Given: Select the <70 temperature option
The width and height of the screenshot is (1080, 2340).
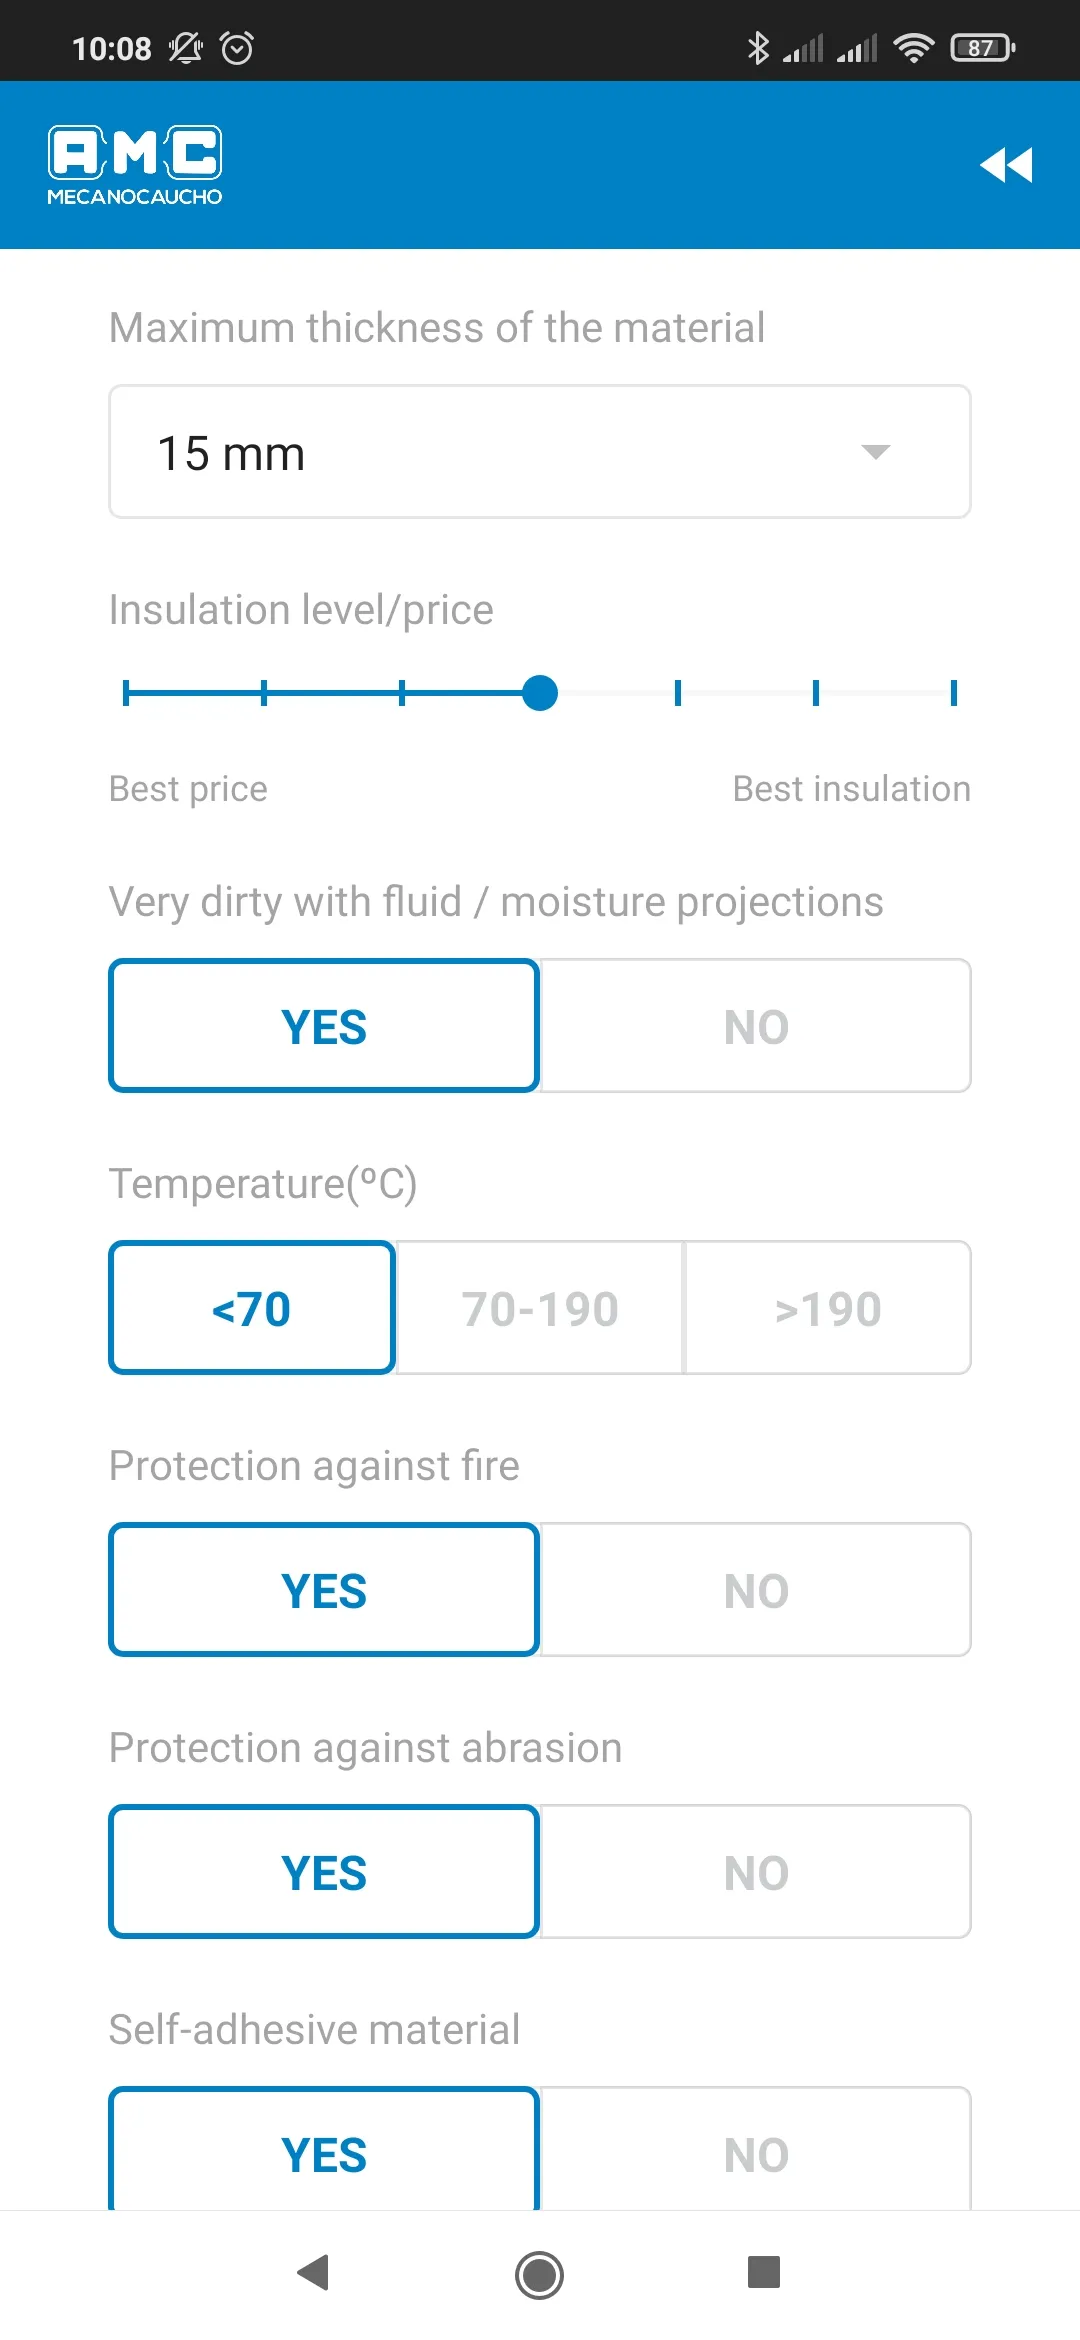Looking at the screenshot, I should [x=252, y=1308].
